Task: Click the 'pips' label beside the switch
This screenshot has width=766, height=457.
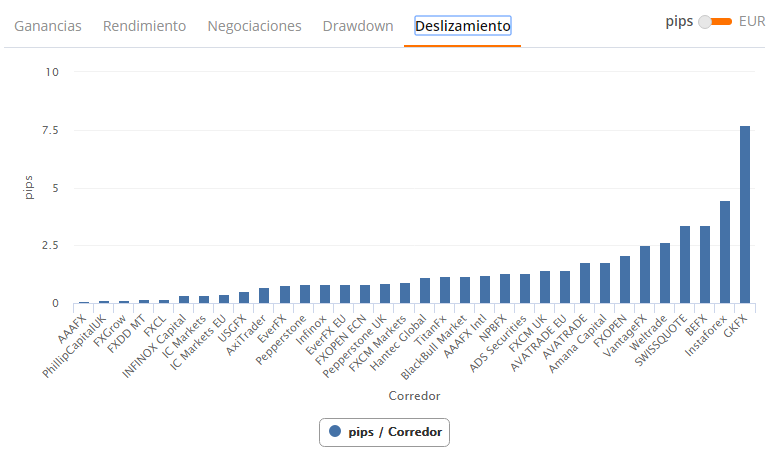Action: click(679, 22)
